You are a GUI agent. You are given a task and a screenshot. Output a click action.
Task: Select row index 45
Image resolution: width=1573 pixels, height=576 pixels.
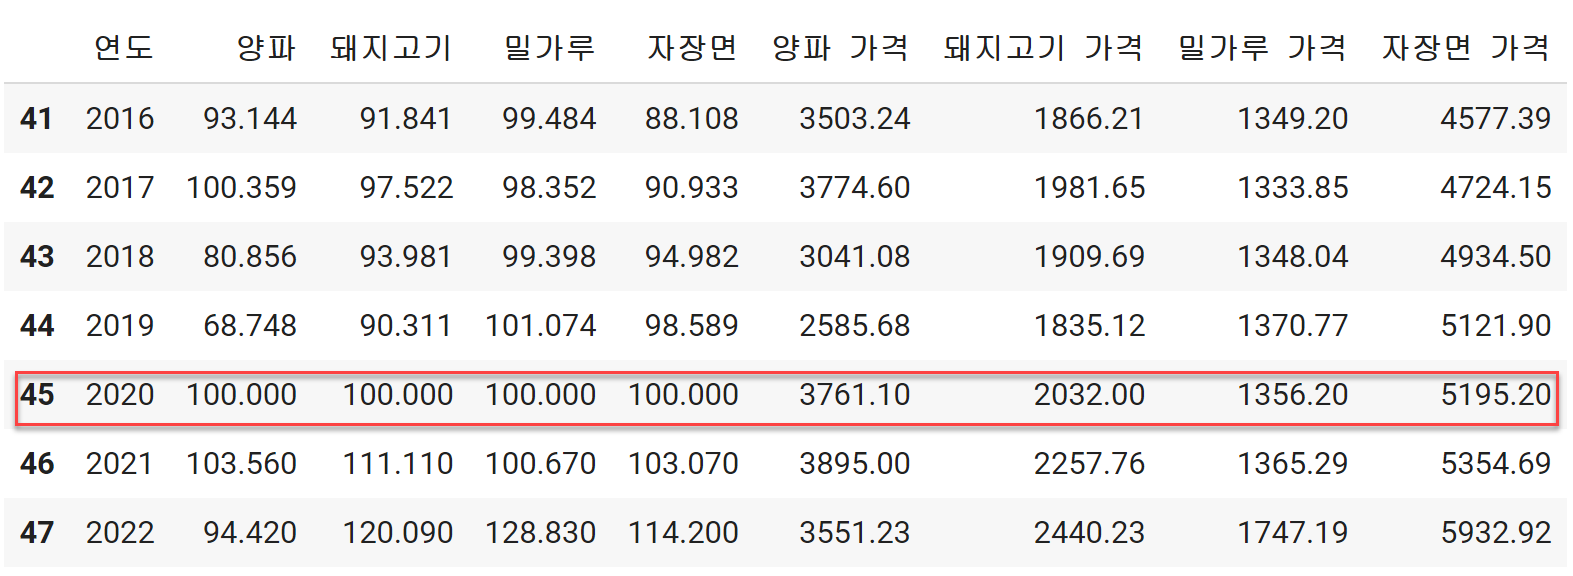click(x=37, y=395)
